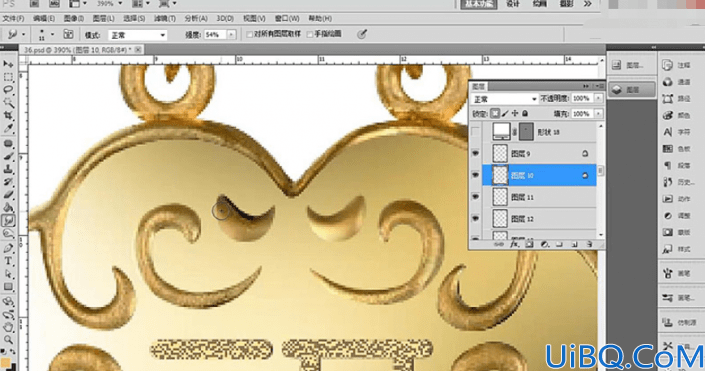Open the 窗口(W) menu

coord(287,19)
